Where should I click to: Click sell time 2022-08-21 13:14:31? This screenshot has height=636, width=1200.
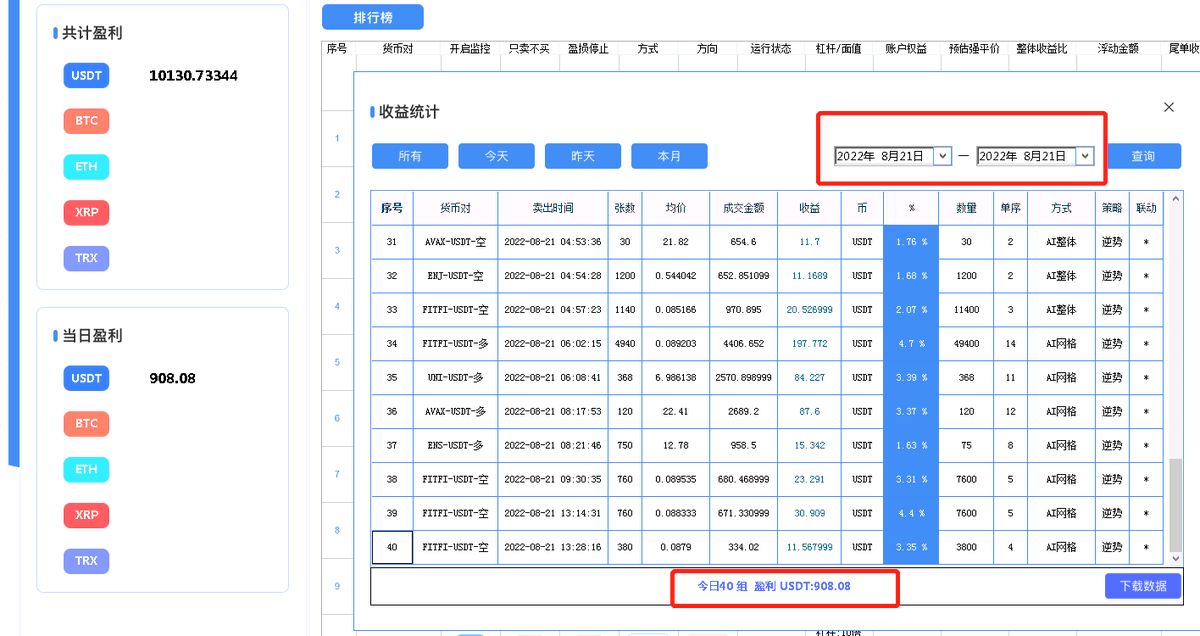553,514
